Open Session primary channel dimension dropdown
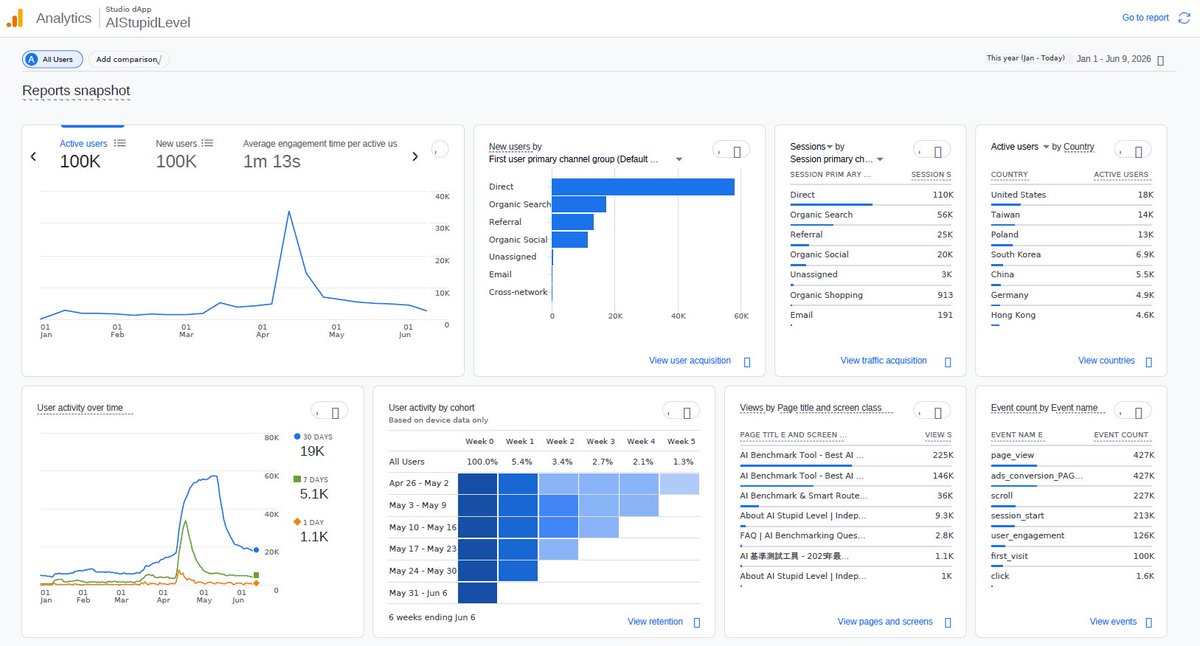 (880, 159)
